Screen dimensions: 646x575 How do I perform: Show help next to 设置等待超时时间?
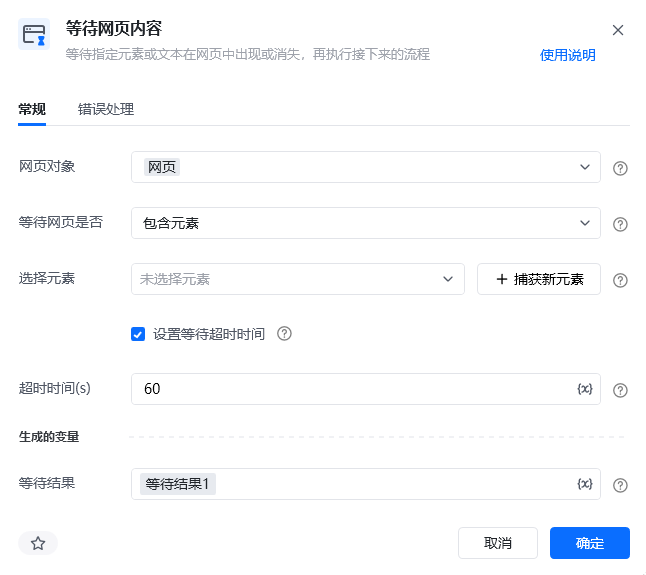(284, 333)
